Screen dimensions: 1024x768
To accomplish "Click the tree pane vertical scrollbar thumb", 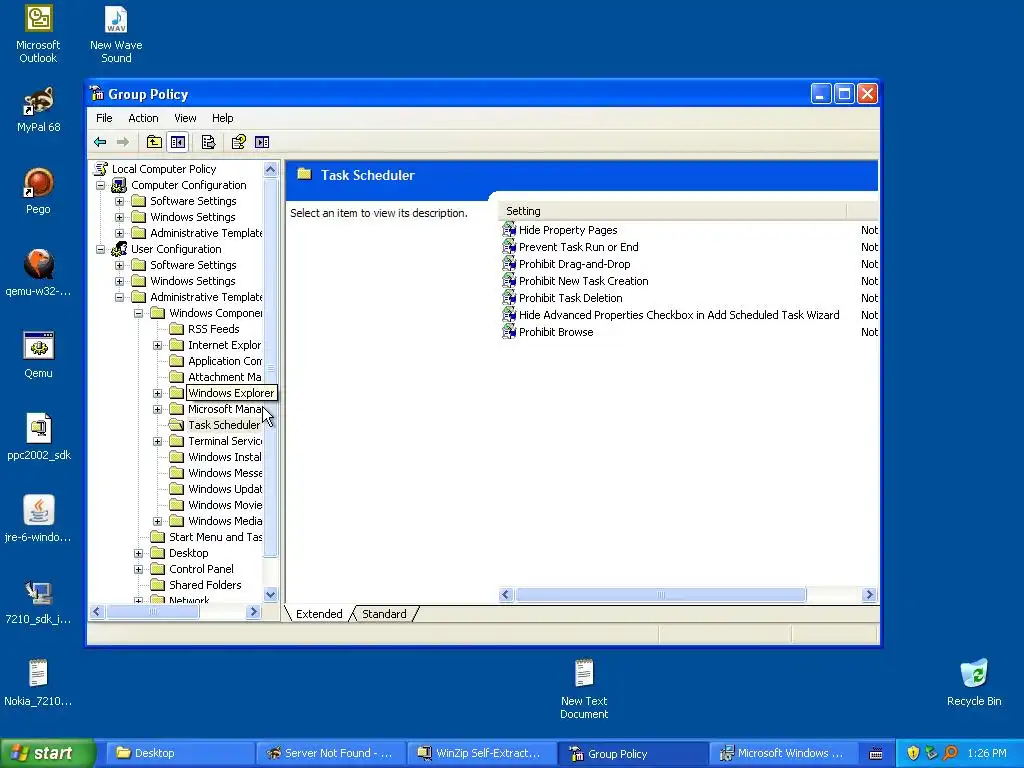I will coord(270,368).
